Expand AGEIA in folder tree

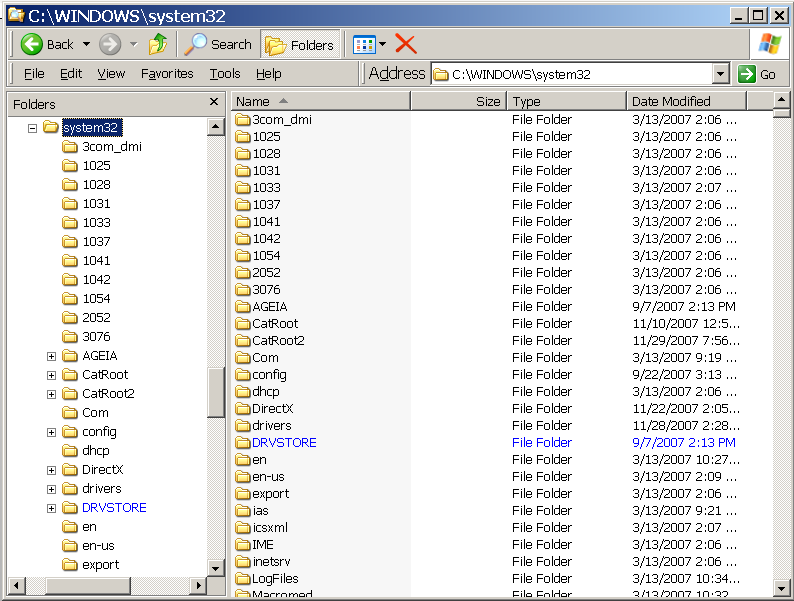pyautogui.click(x=51, y=356)
